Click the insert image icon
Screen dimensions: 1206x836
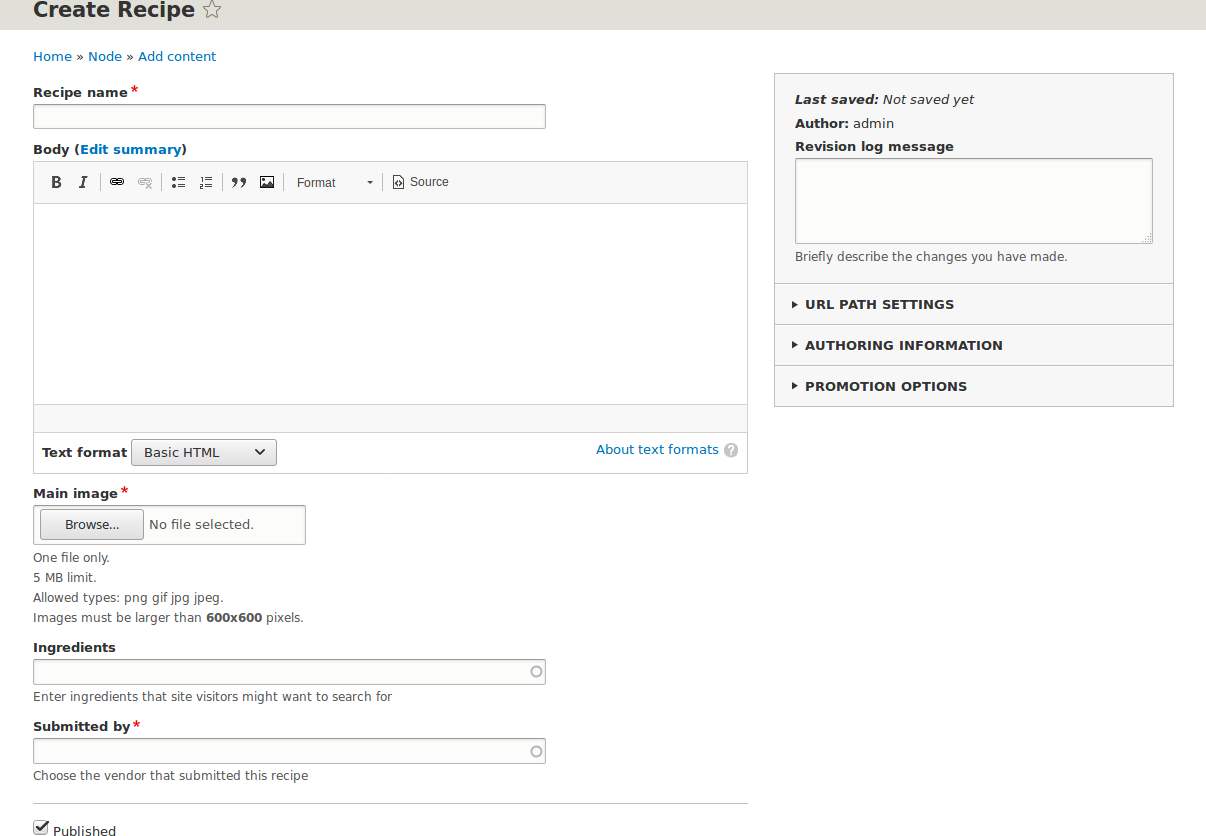[267, 182]
